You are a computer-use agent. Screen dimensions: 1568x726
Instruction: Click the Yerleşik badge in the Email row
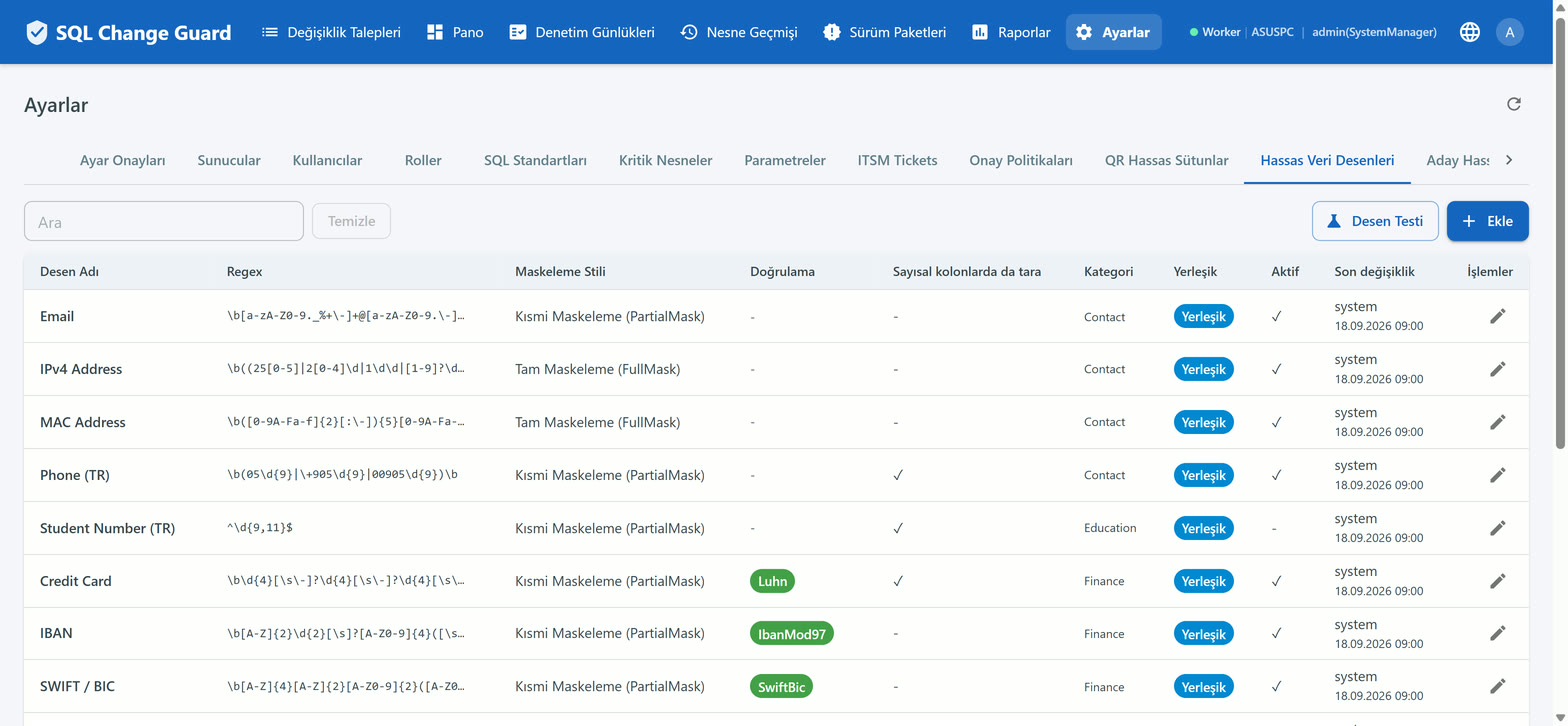click(1204, 316)
